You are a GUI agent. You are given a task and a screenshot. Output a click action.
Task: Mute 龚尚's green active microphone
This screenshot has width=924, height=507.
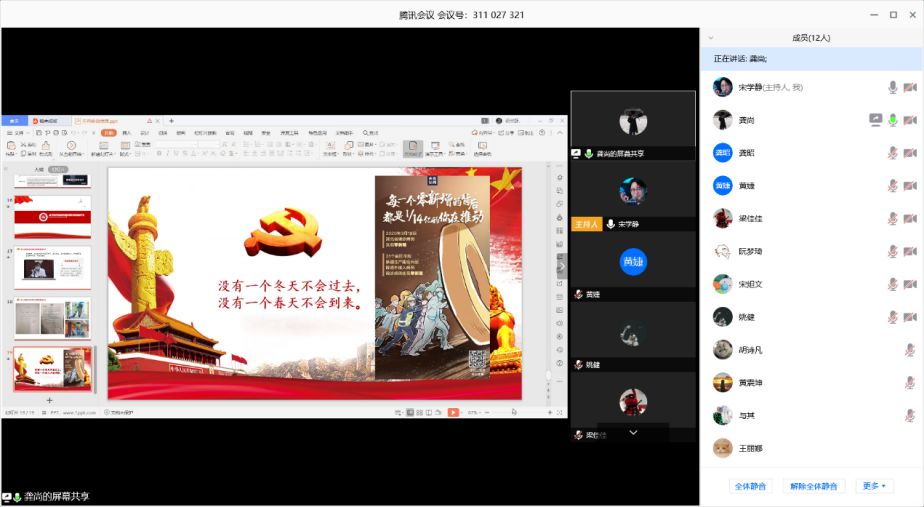tap(892, 120)
